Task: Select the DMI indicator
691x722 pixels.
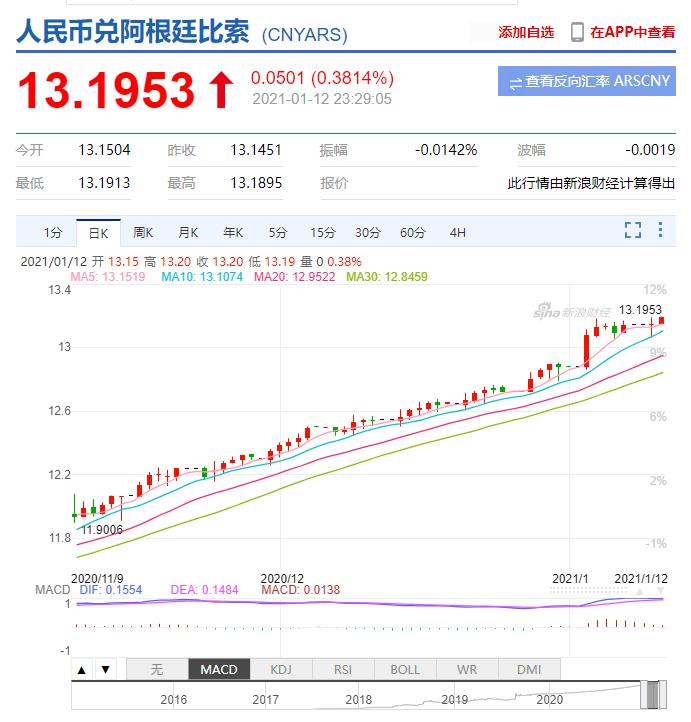Action: point(529,670)
